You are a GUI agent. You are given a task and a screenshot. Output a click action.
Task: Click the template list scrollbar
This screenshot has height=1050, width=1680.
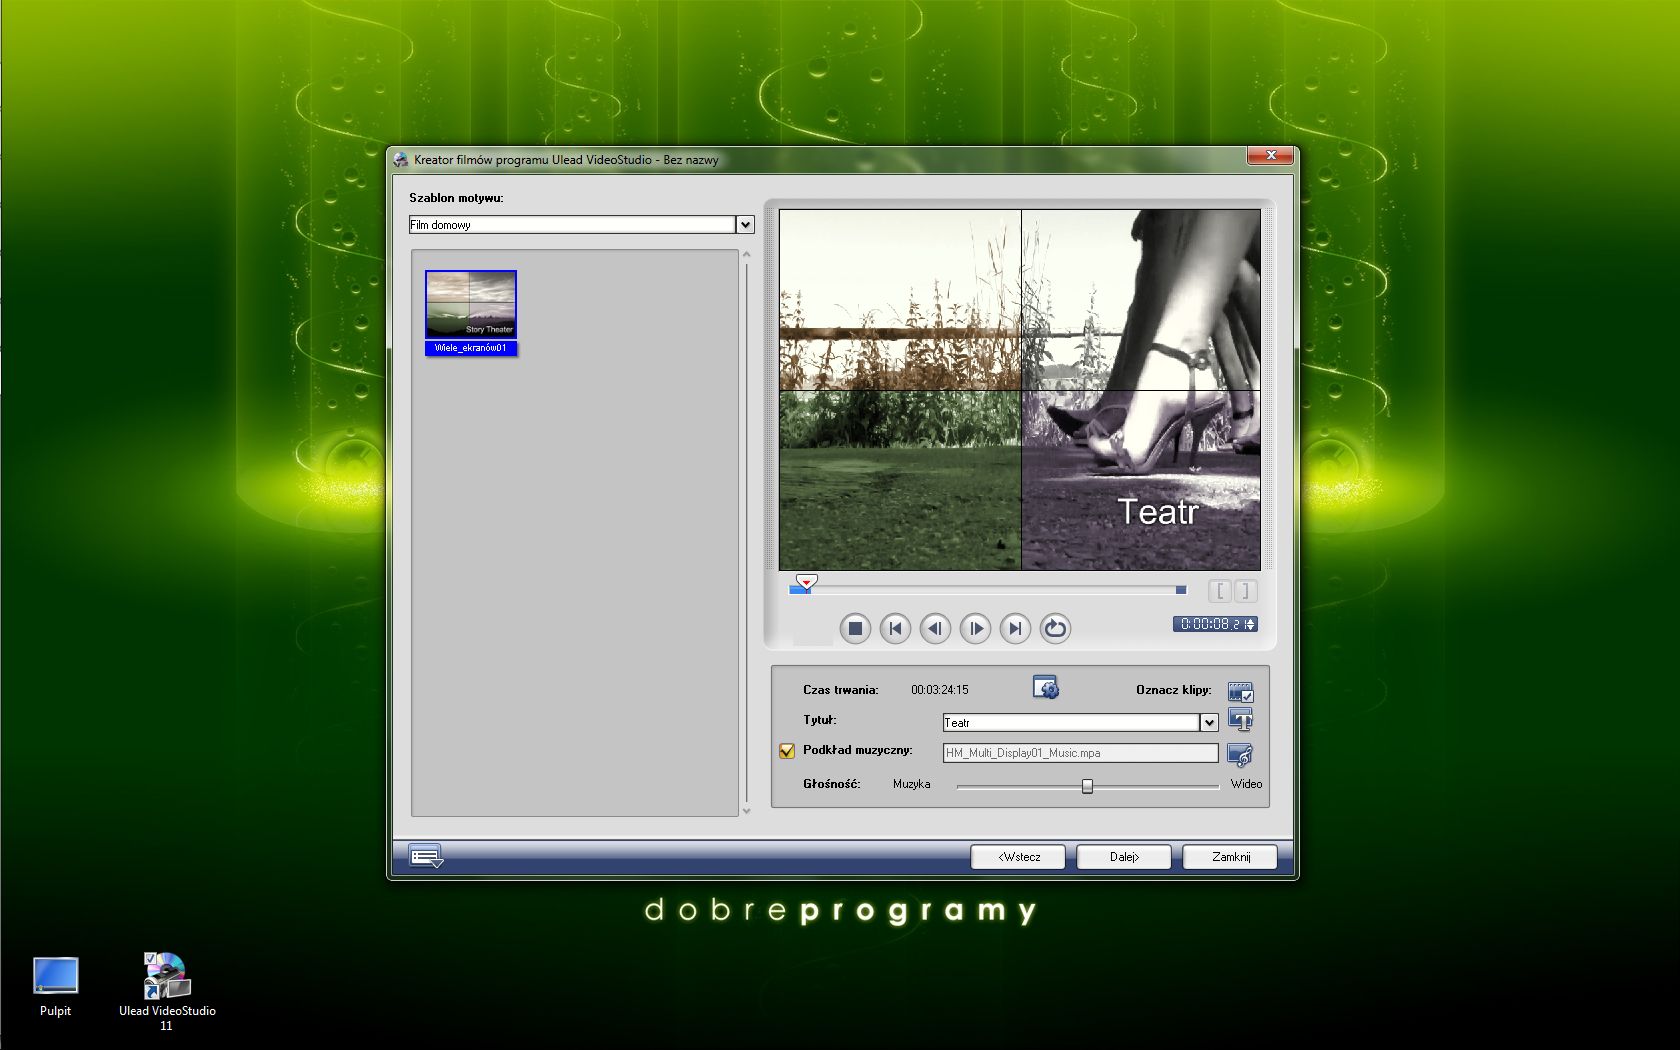(746, 533)
